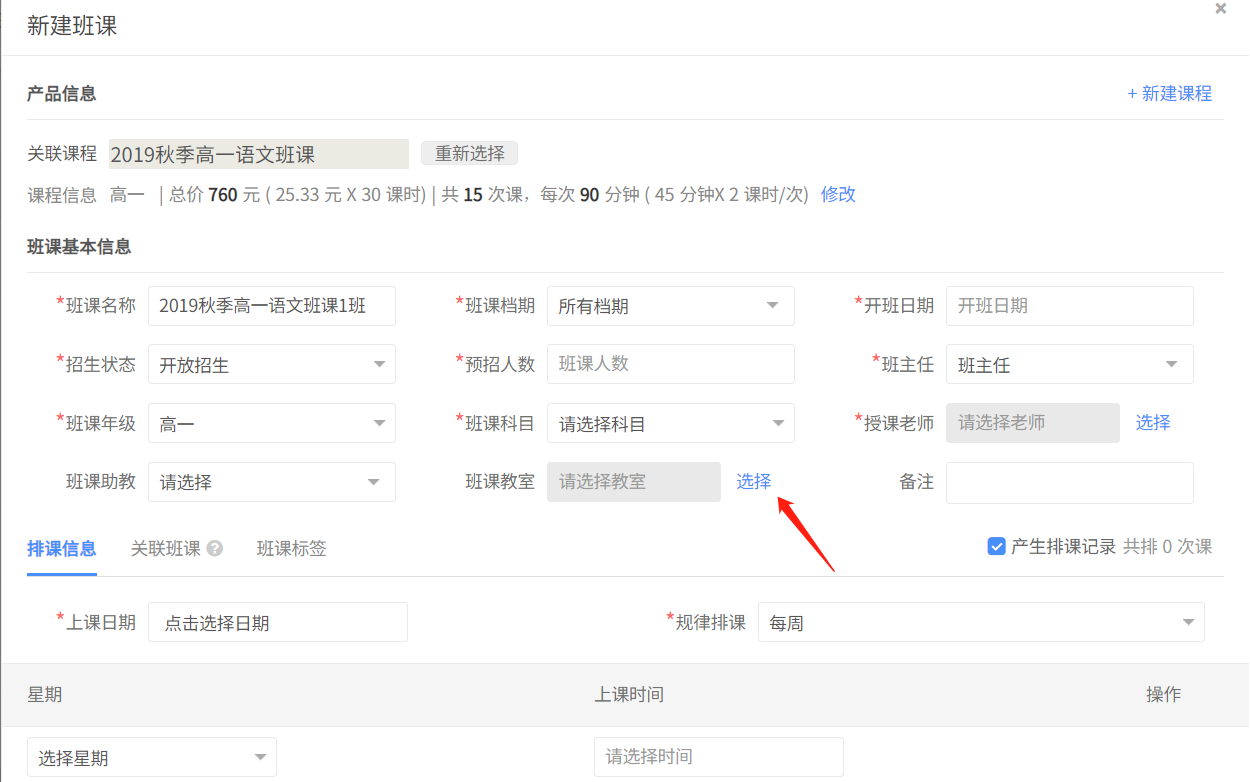Click the 请选择教室 field

(634, 482)
